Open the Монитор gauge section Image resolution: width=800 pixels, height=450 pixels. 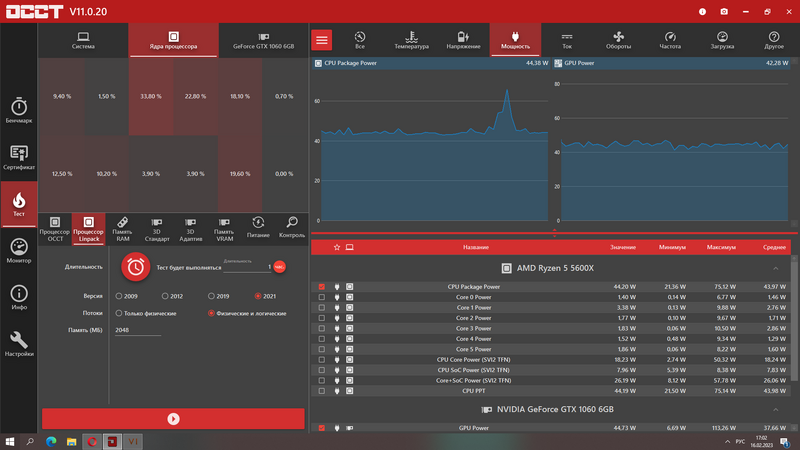[19, 251]
